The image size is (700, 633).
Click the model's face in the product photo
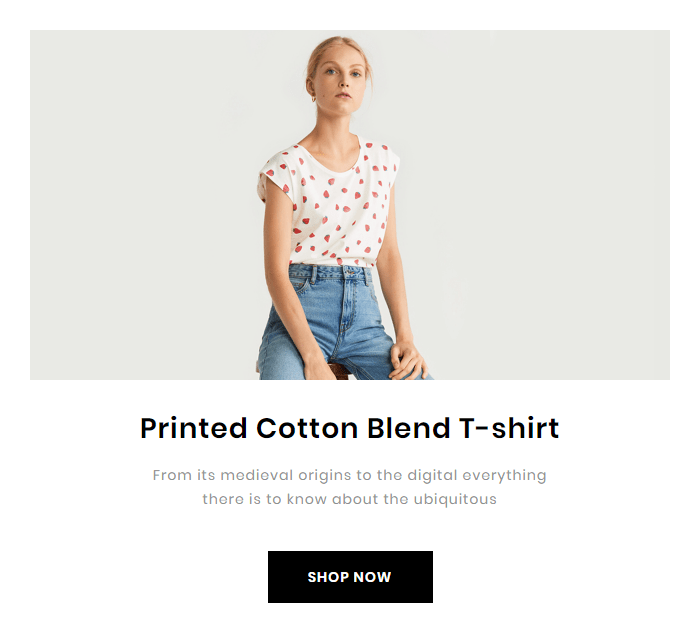pyautogui.click(x=342, y=79)
